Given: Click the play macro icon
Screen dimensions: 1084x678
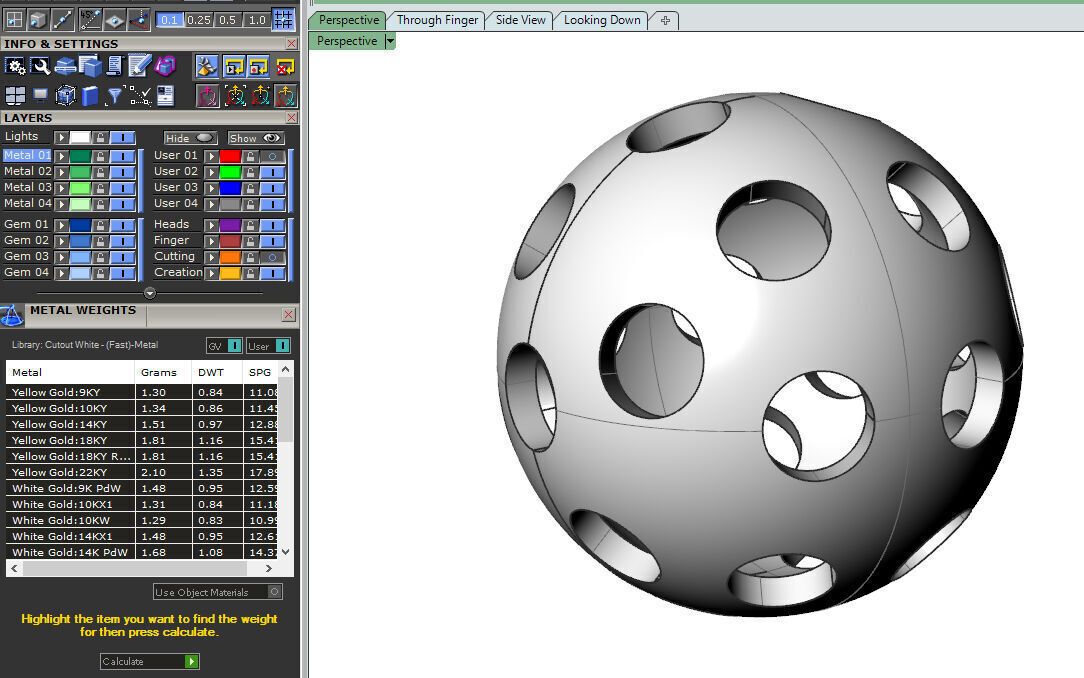Looking at the screenshot, I should pos(234,66).
